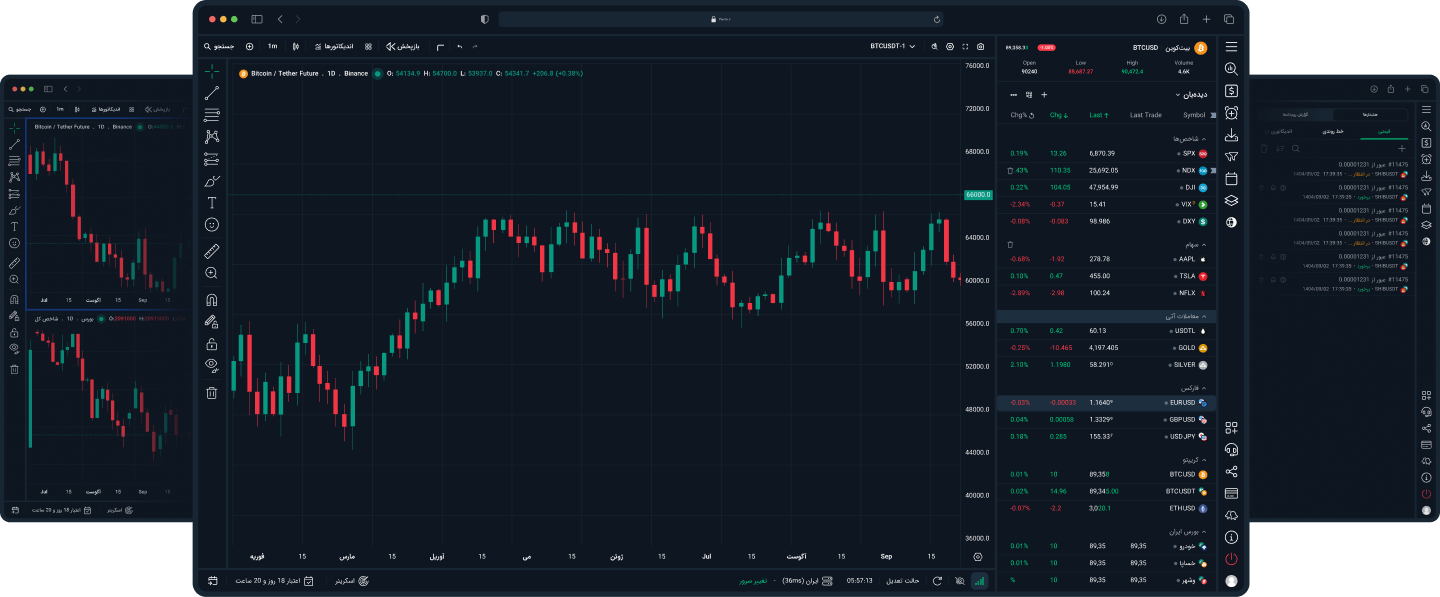Screen dimensions: 1440x597
Task: Toggle the green bar chart icon in footer
Action: pyautogui.click(x=979, y=580)
